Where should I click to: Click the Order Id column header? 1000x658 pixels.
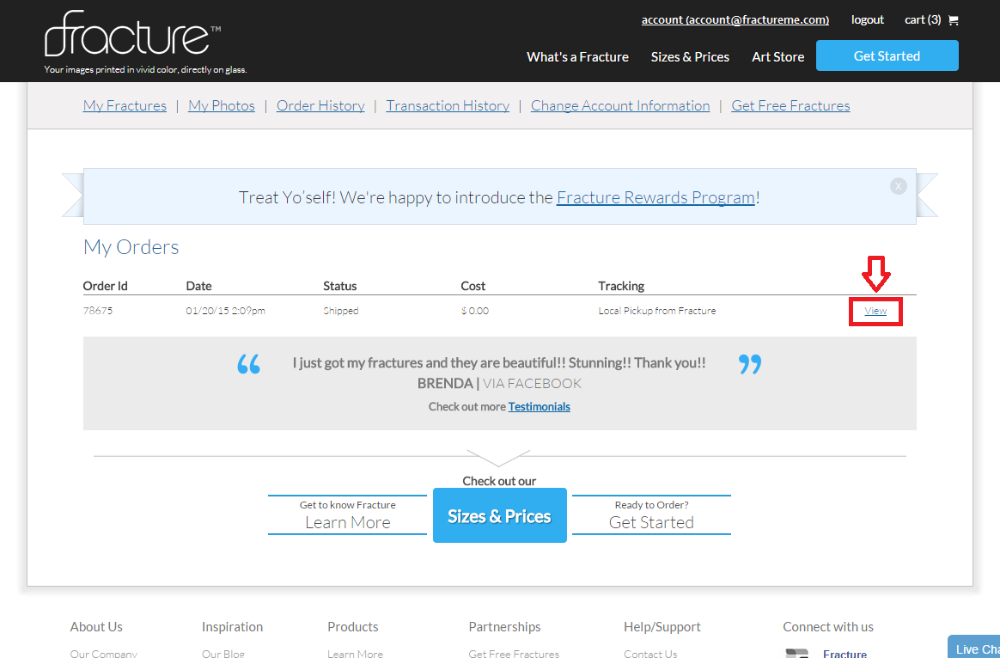click(105, 286)
